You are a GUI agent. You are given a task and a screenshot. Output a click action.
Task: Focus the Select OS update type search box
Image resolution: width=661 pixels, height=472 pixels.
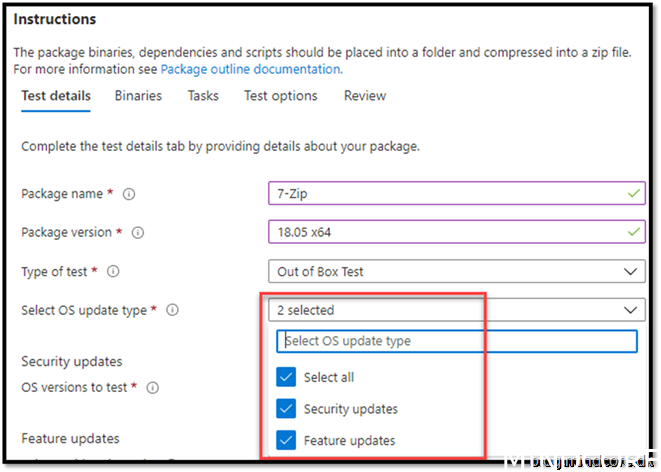[456, 341]
